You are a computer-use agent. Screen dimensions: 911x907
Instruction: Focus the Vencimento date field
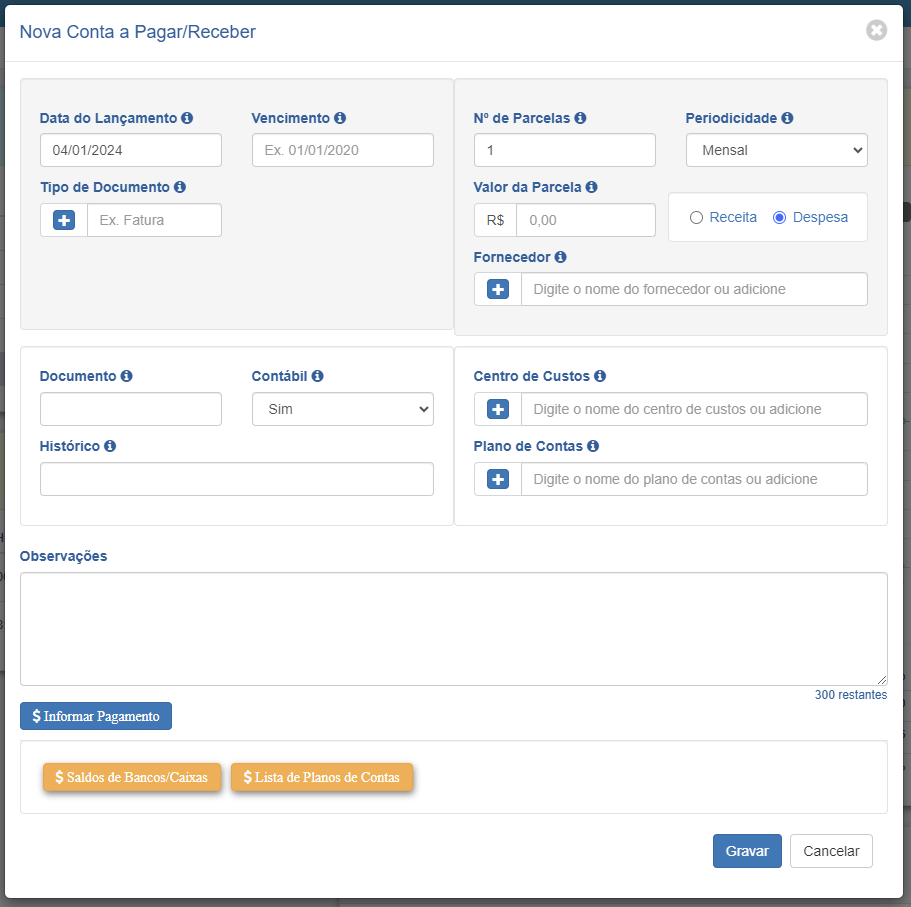tap(343, 150)
